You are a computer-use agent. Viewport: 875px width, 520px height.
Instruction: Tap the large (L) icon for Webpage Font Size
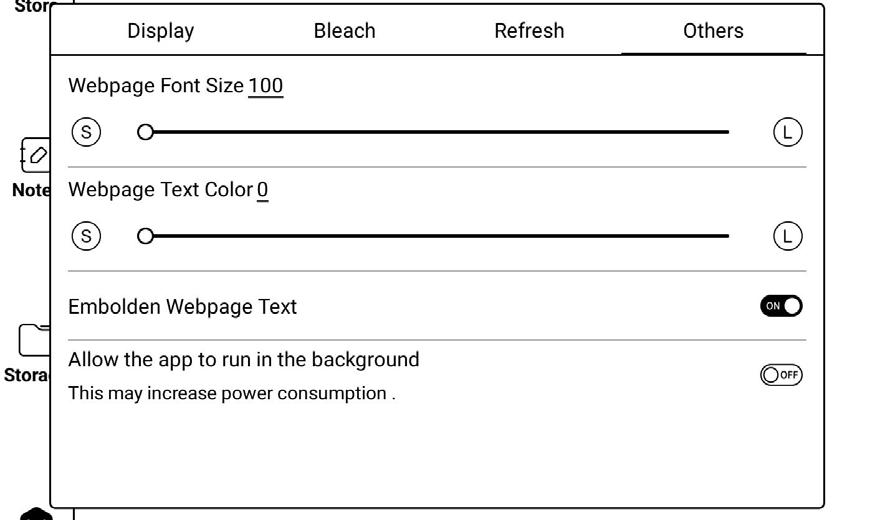click(788, 131)
